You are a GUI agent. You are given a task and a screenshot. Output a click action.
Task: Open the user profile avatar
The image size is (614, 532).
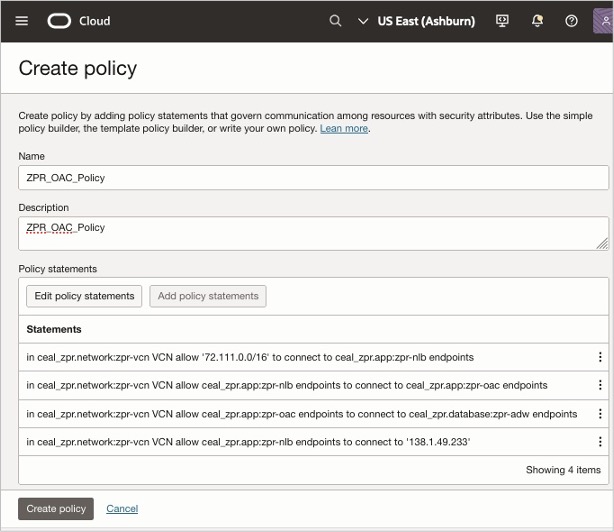604,21
